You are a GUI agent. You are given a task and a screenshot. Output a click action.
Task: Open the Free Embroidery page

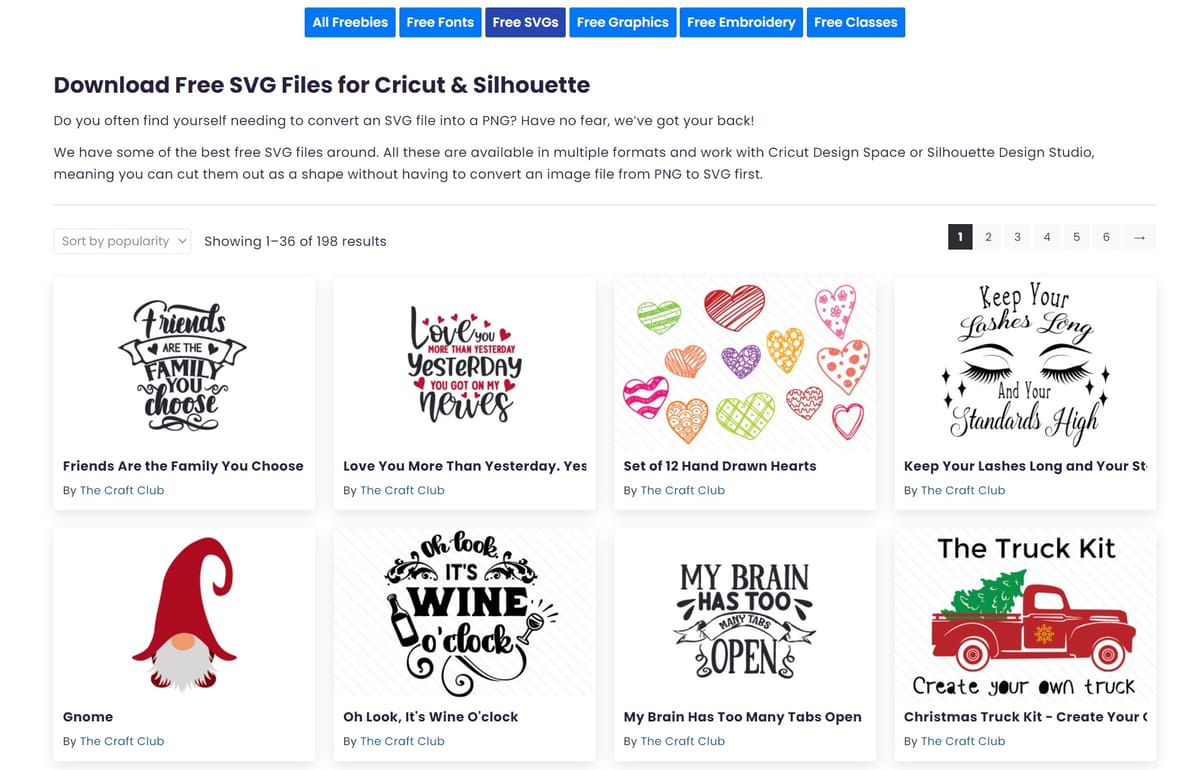pyautogui.click(x=741, y=21)
